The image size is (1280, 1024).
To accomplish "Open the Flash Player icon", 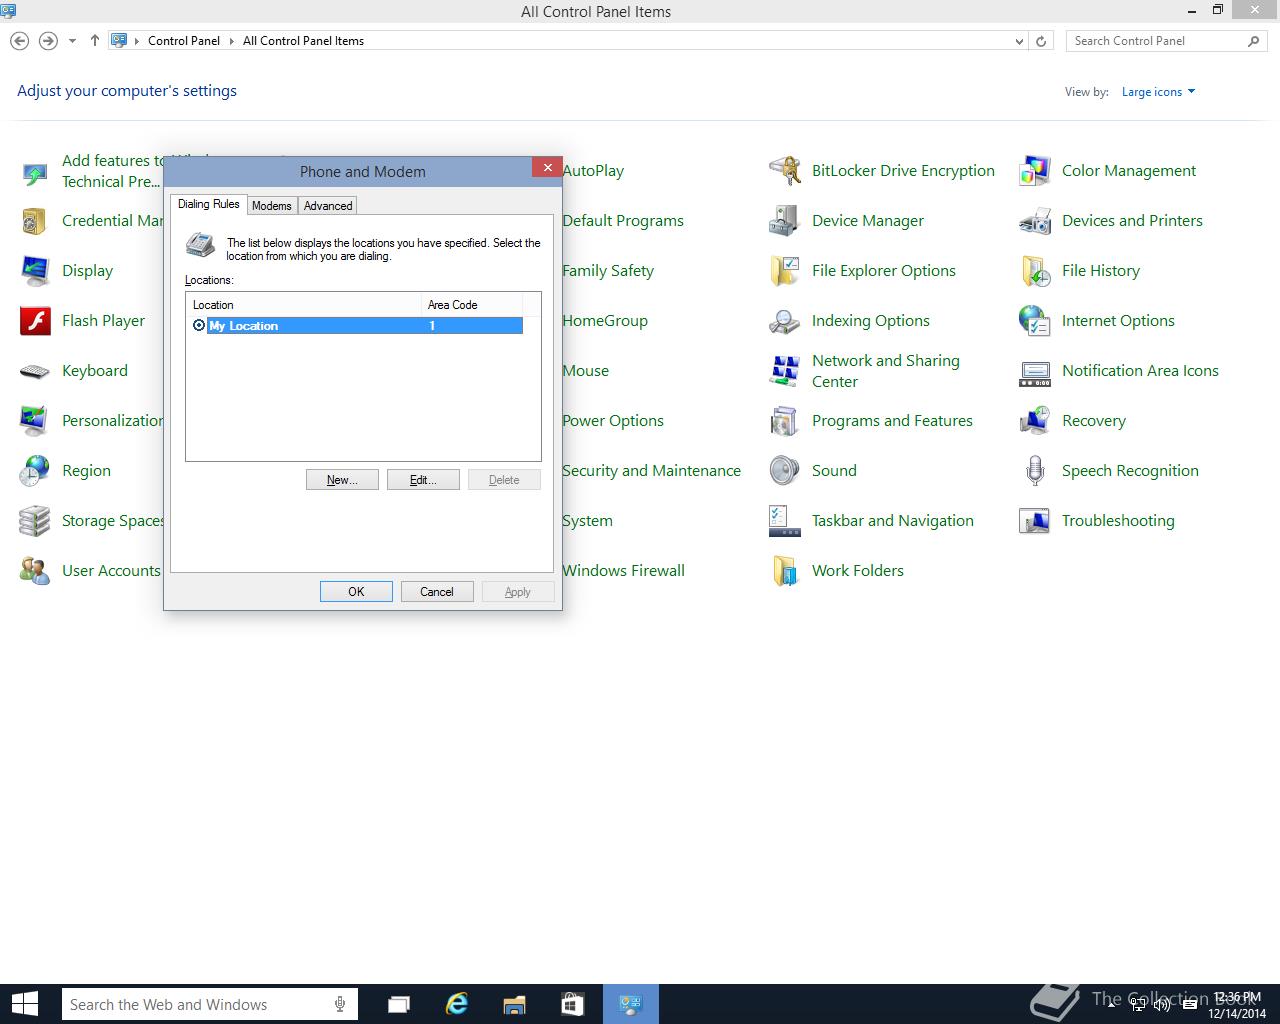I will click(x=35, y=321).
